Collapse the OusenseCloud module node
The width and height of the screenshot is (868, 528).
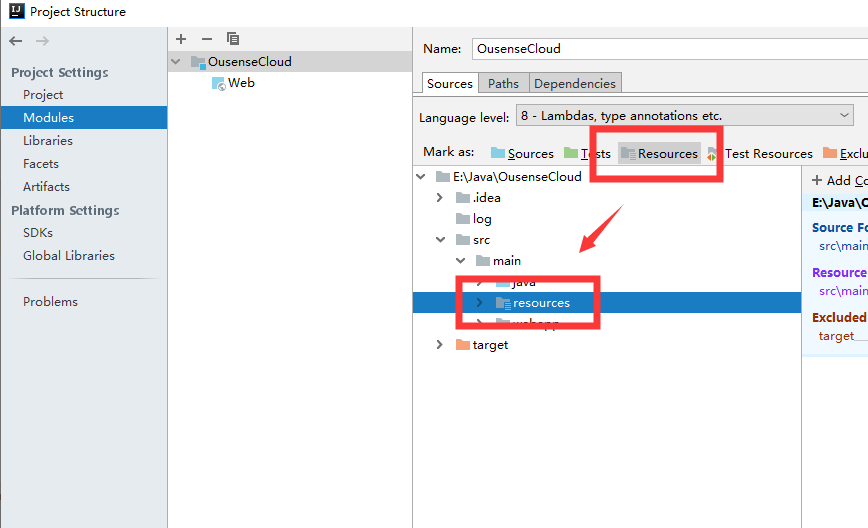(x=176, y=62)
